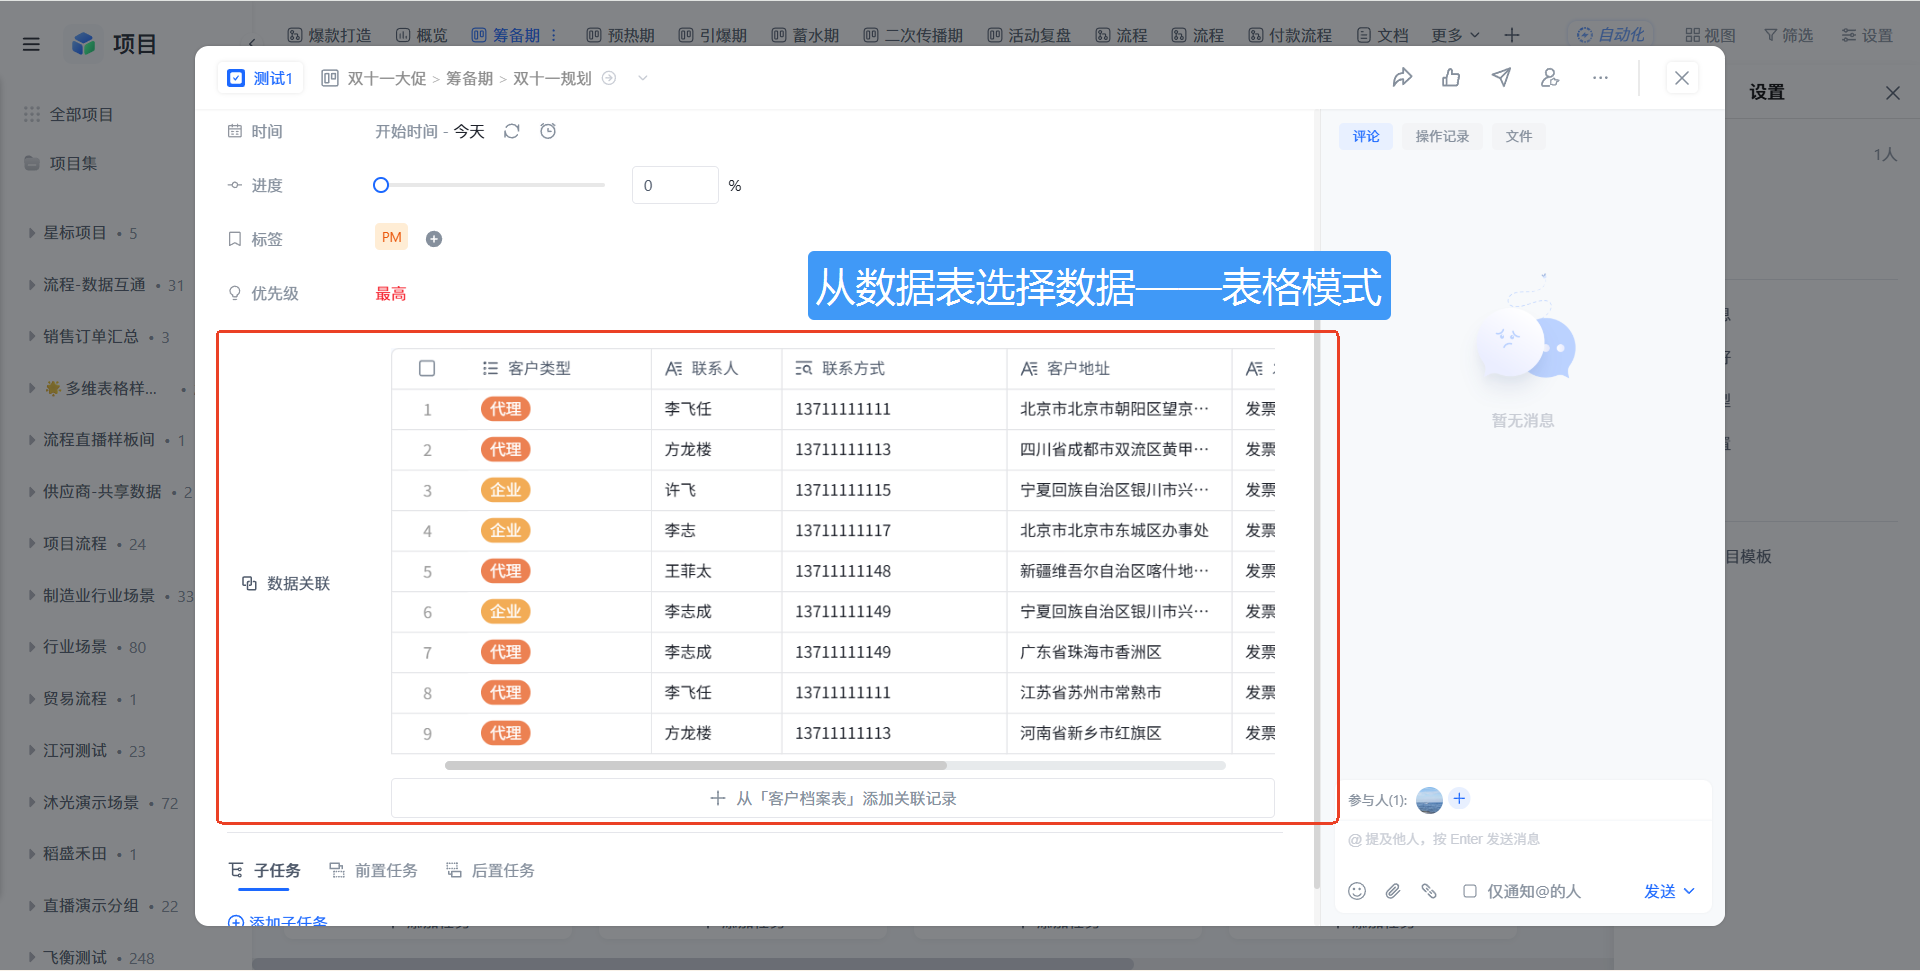Switch to the 评论 tab
This screenshot has width=1920, height=971.
1366,136
